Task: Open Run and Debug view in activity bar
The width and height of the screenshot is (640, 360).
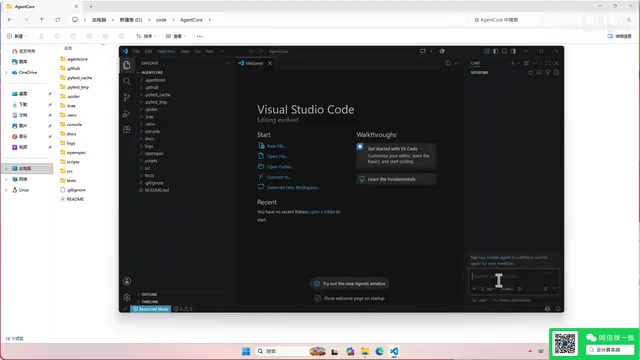Action: [x=127, y=113]
